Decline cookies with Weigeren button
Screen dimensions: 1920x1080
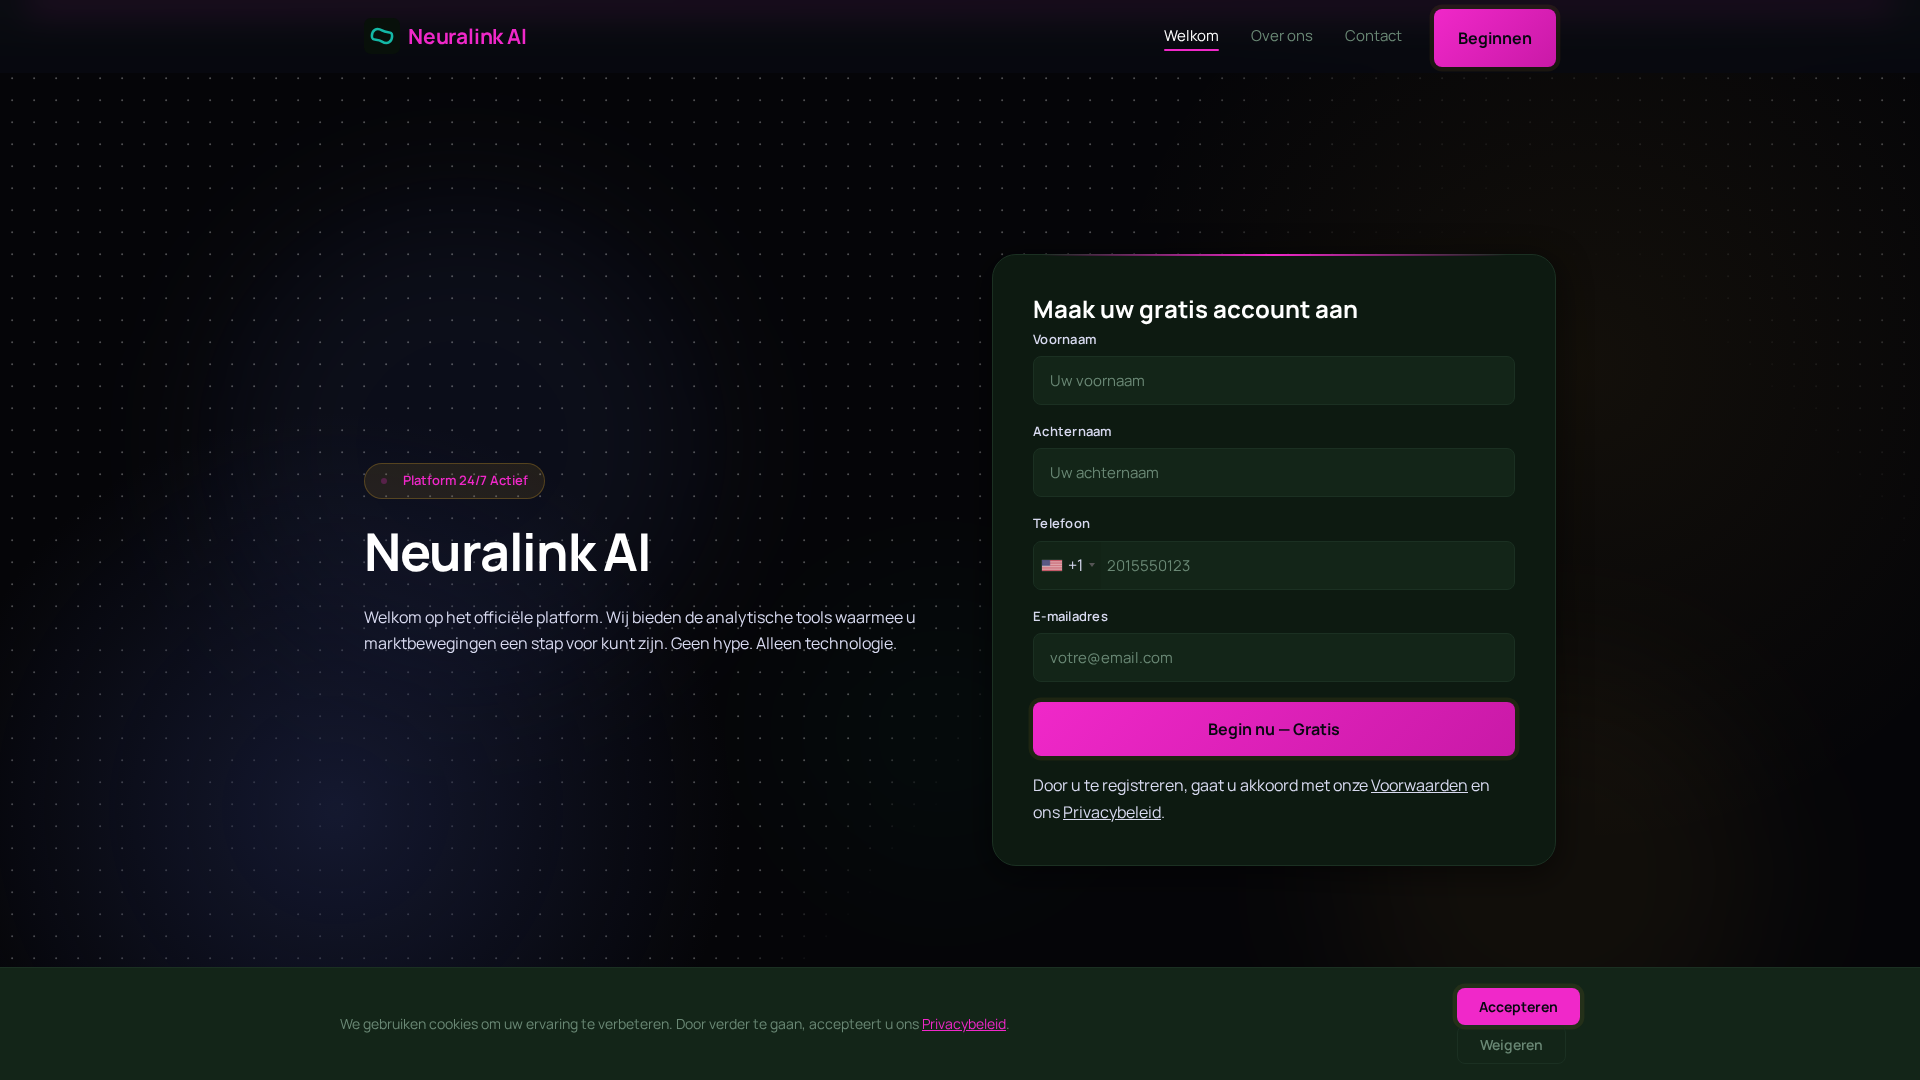(1510, 1045)
